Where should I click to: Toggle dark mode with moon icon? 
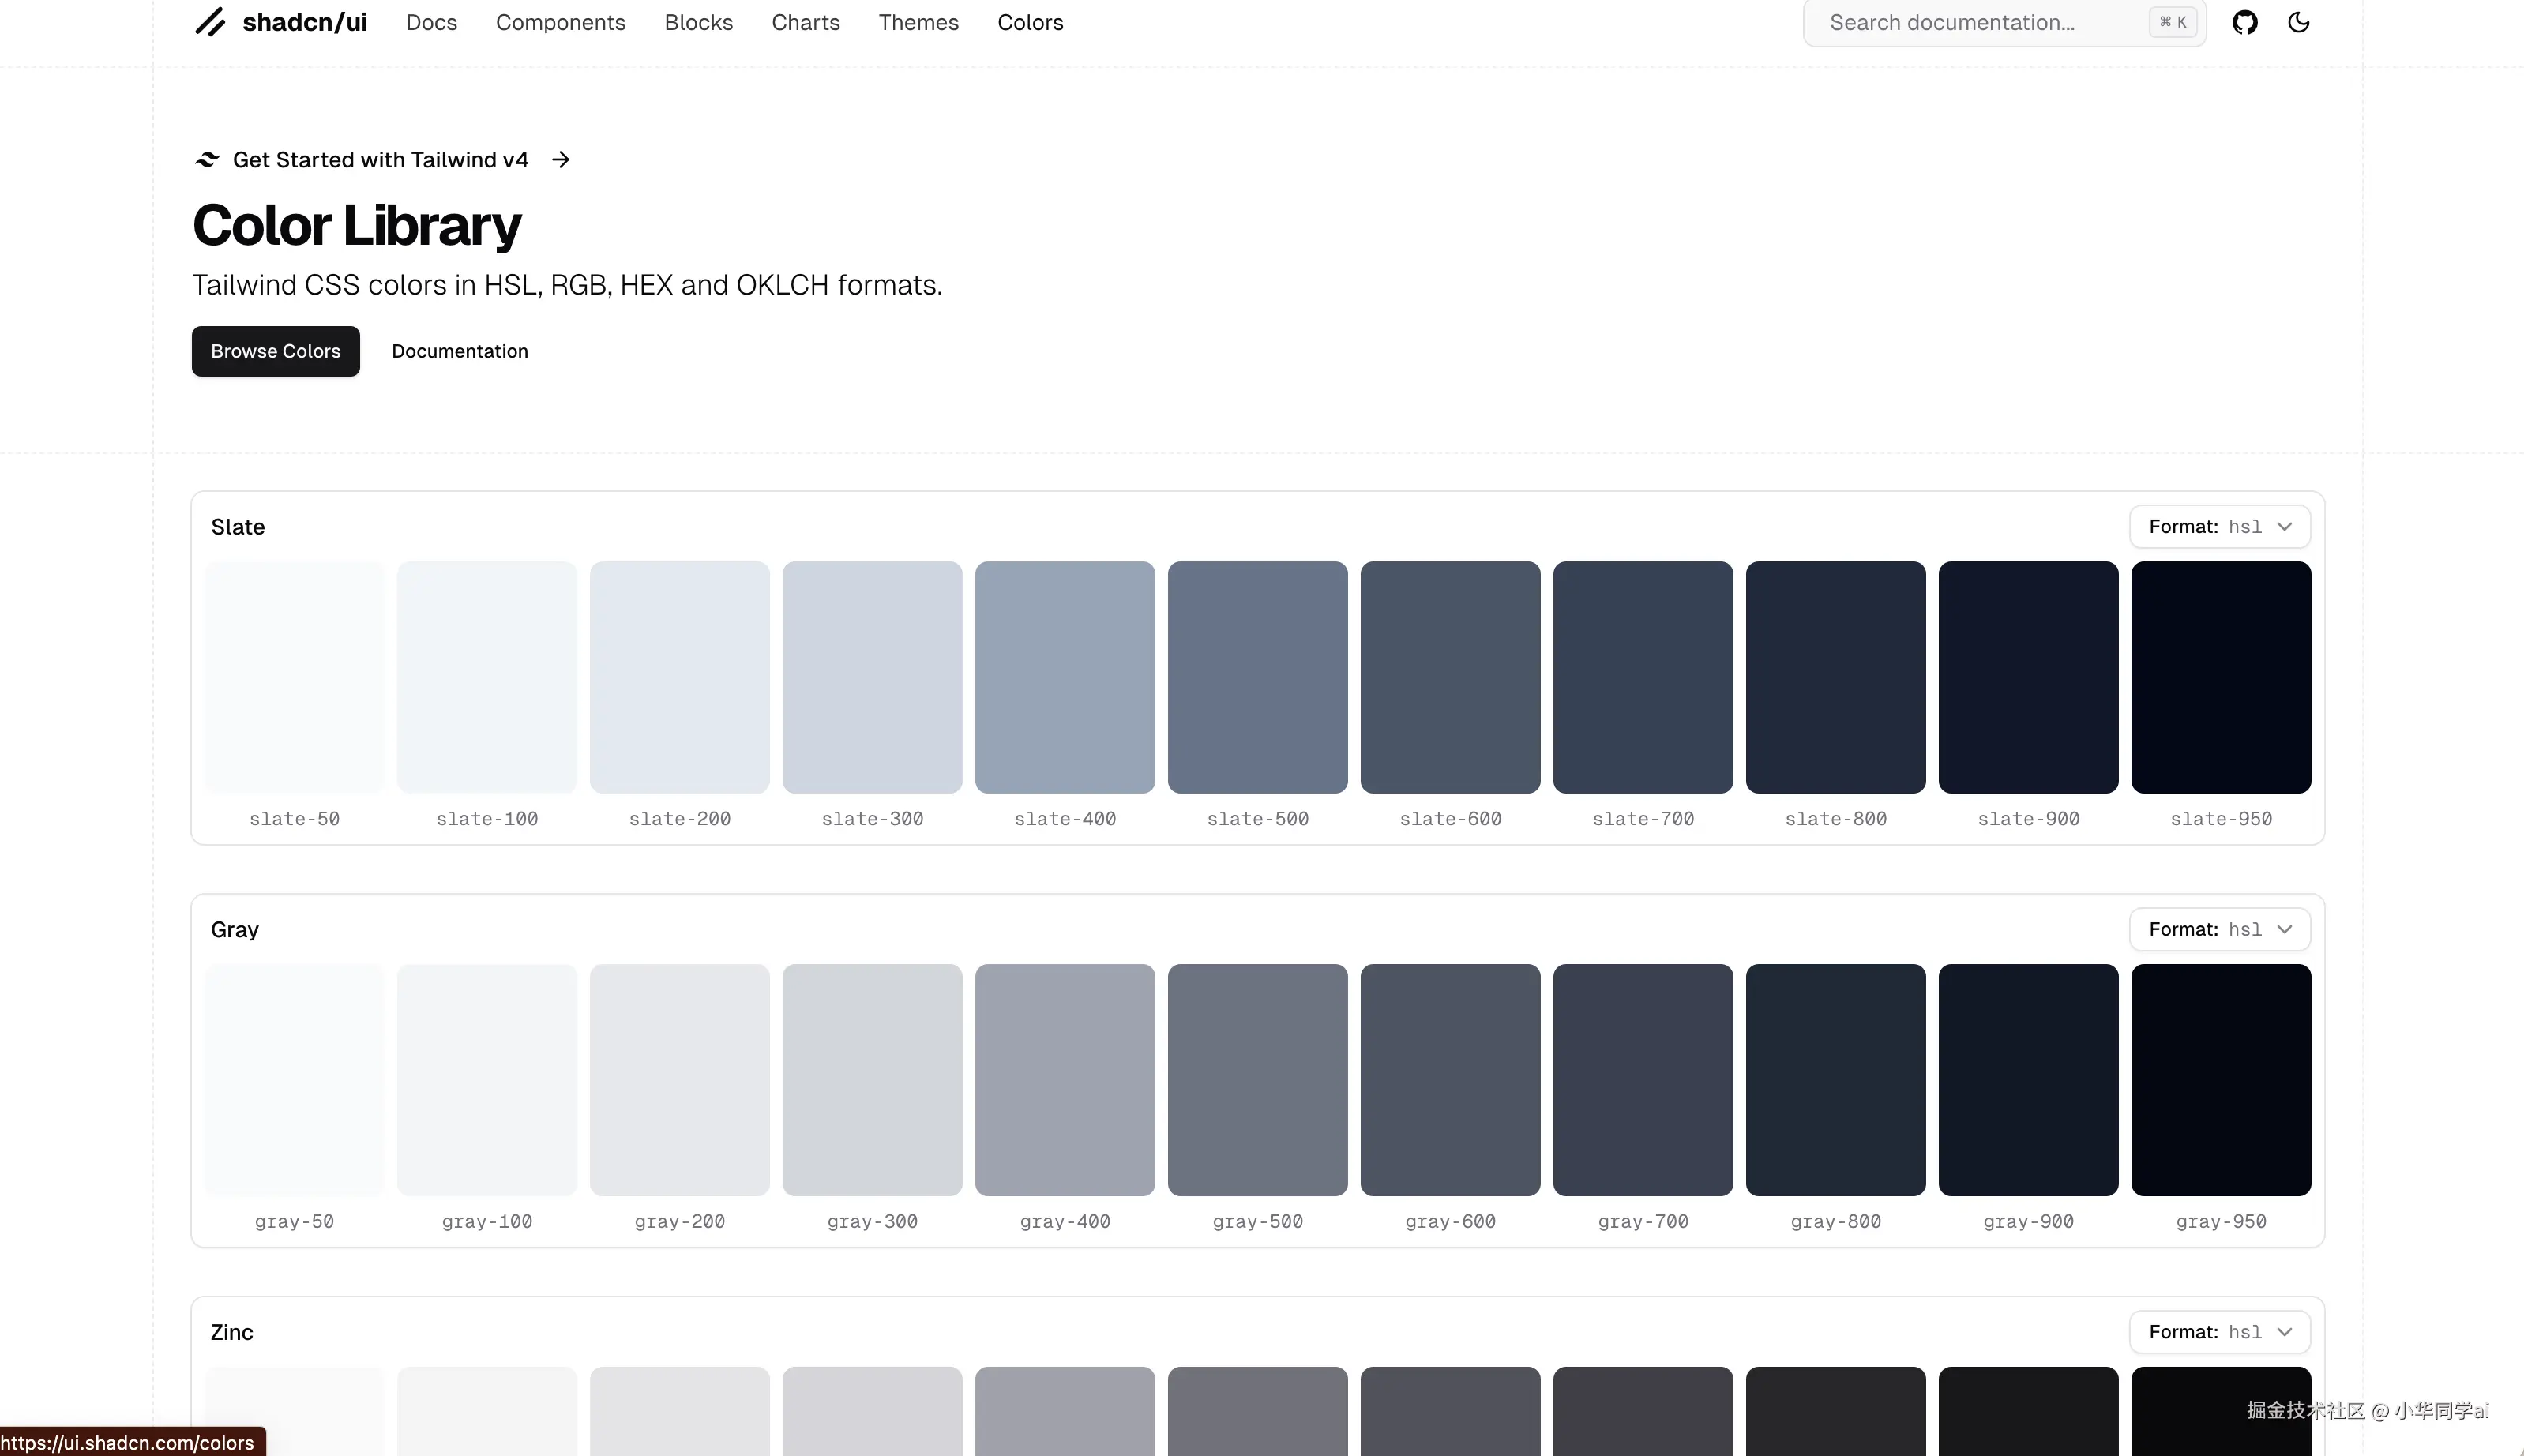click(x=2299, y=22)
